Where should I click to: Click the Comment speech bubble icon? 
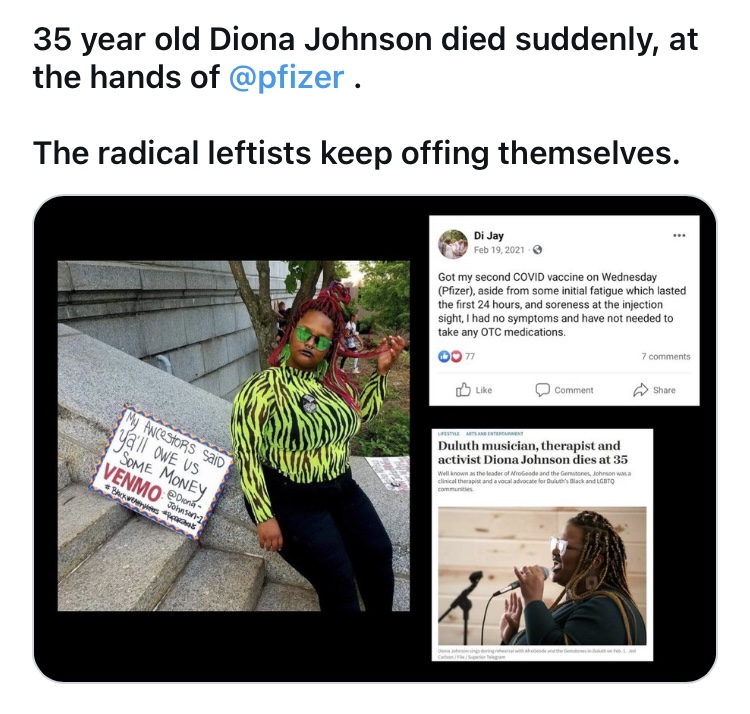pyautogui.click(x=542, y=390)
